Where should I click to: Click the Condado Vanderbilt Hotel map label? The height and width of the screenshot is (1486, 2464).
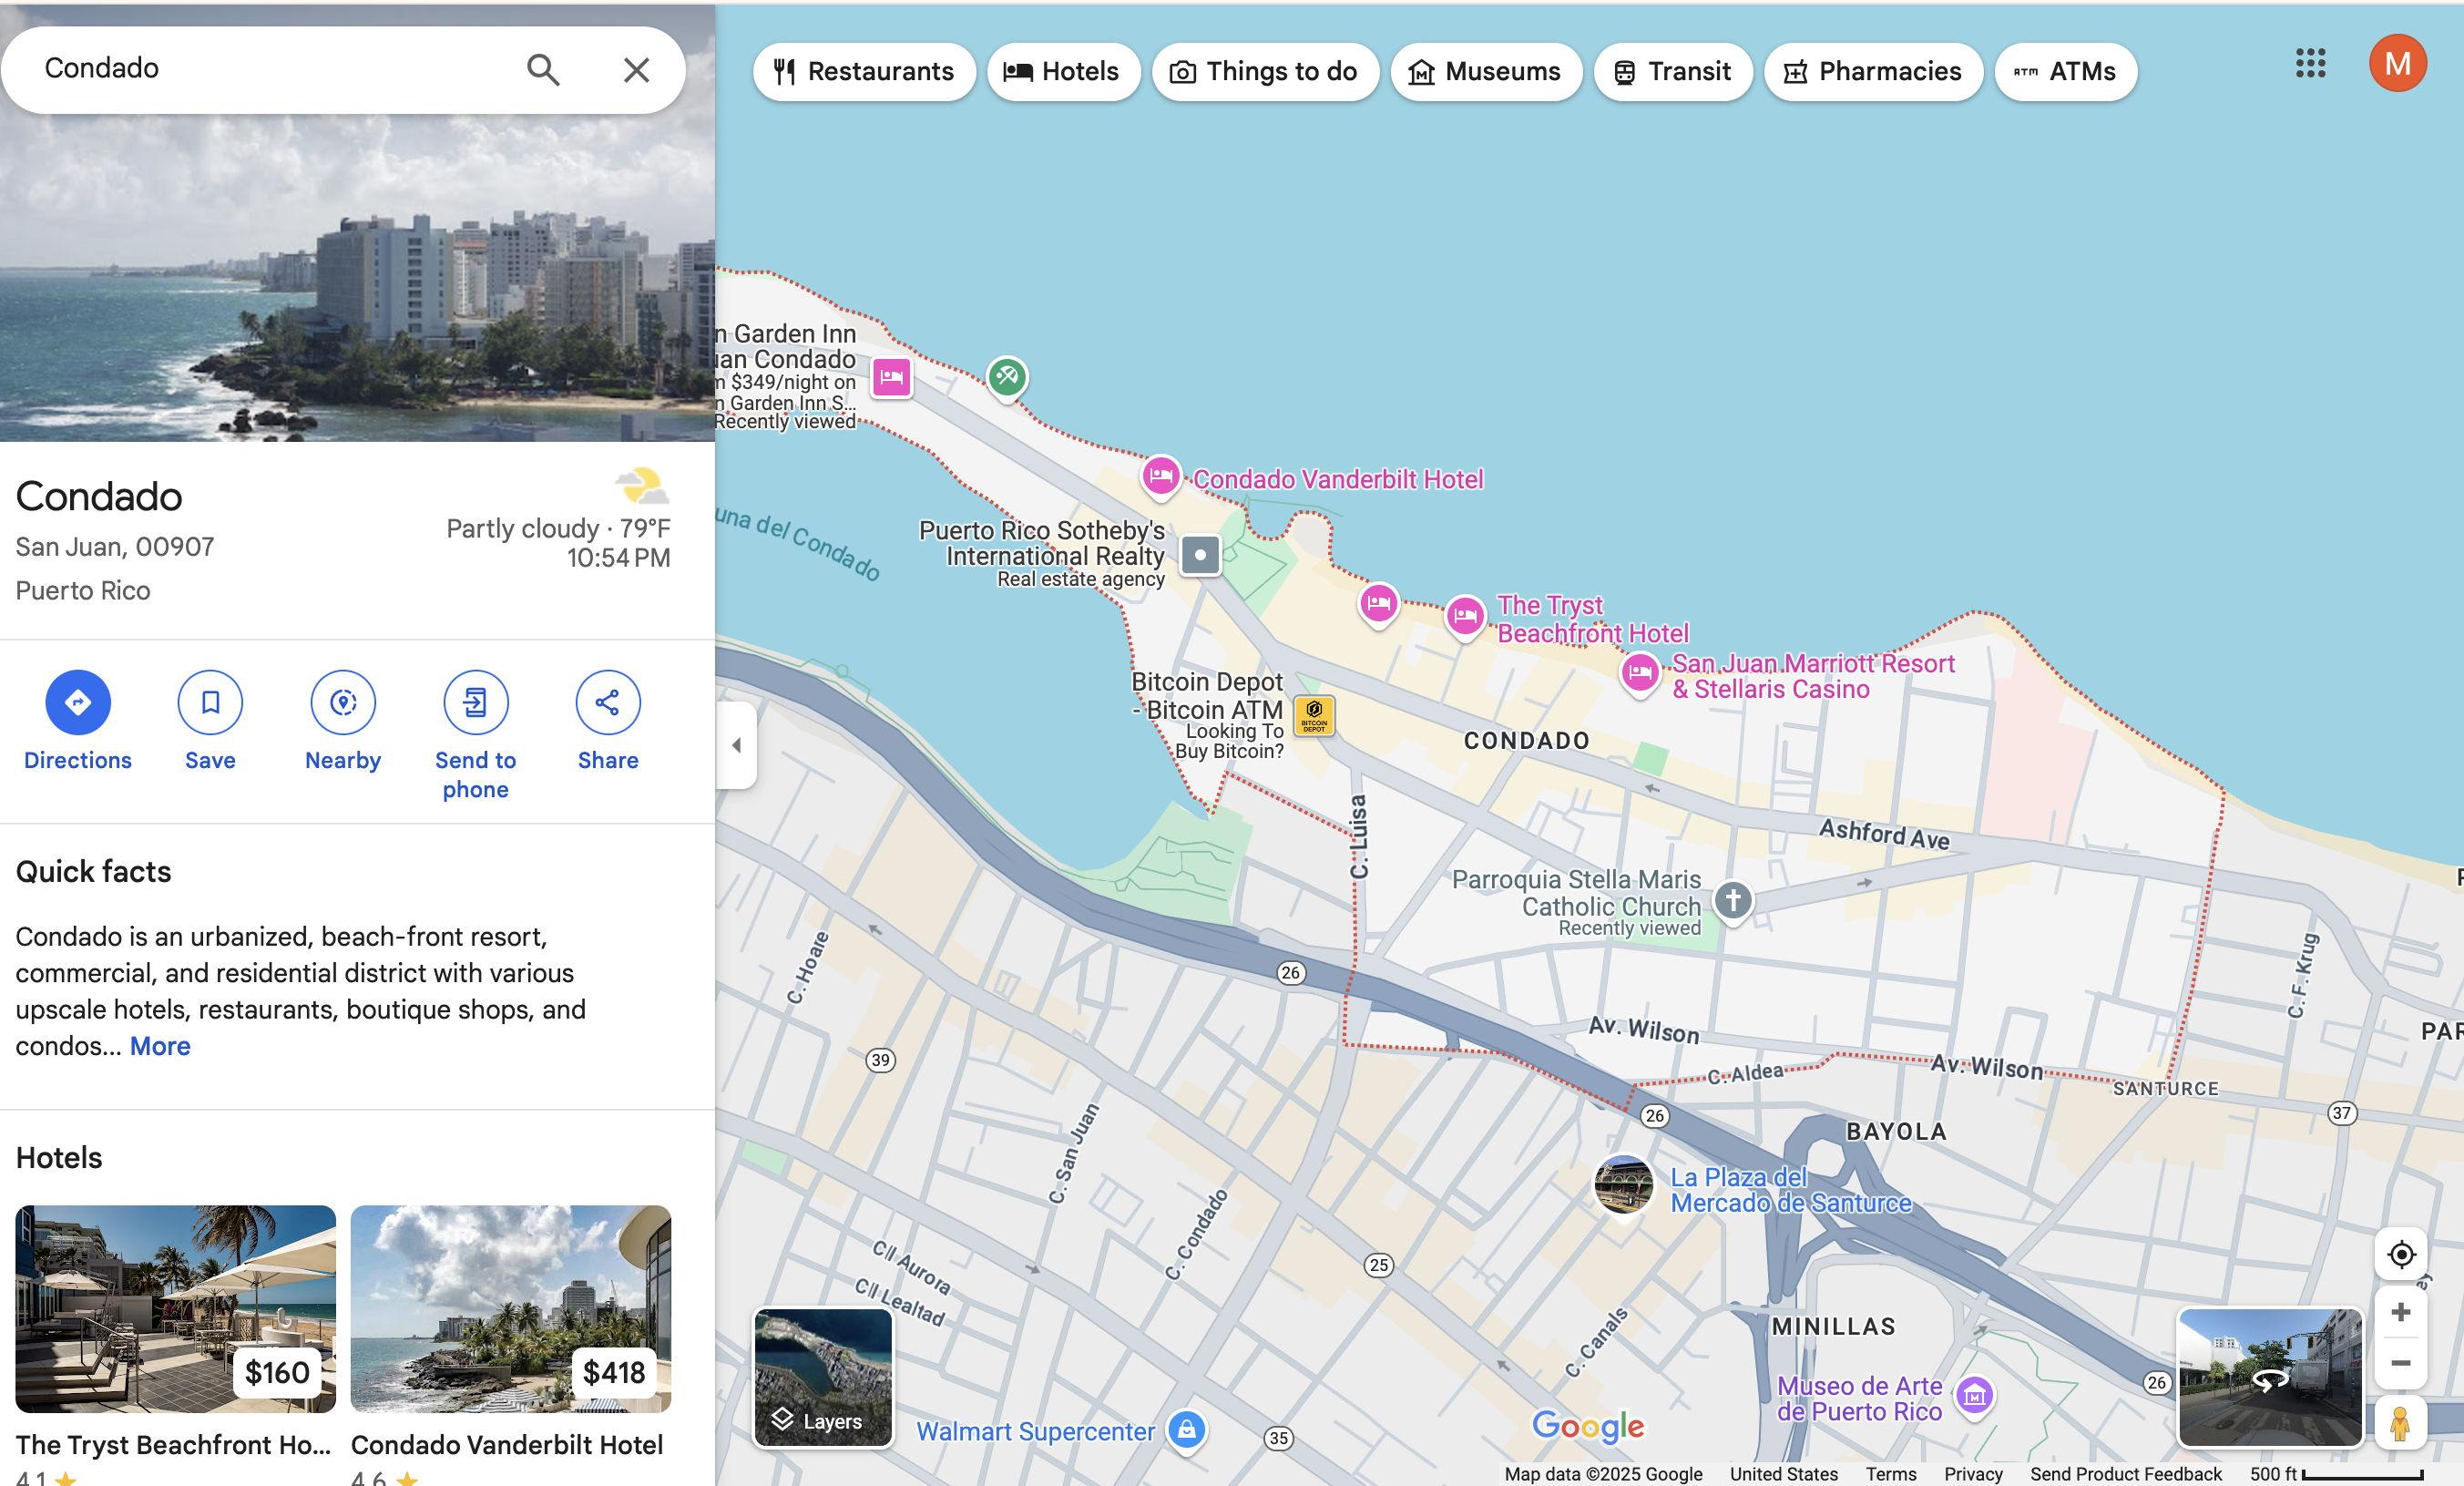click(x=1338, y=480)
